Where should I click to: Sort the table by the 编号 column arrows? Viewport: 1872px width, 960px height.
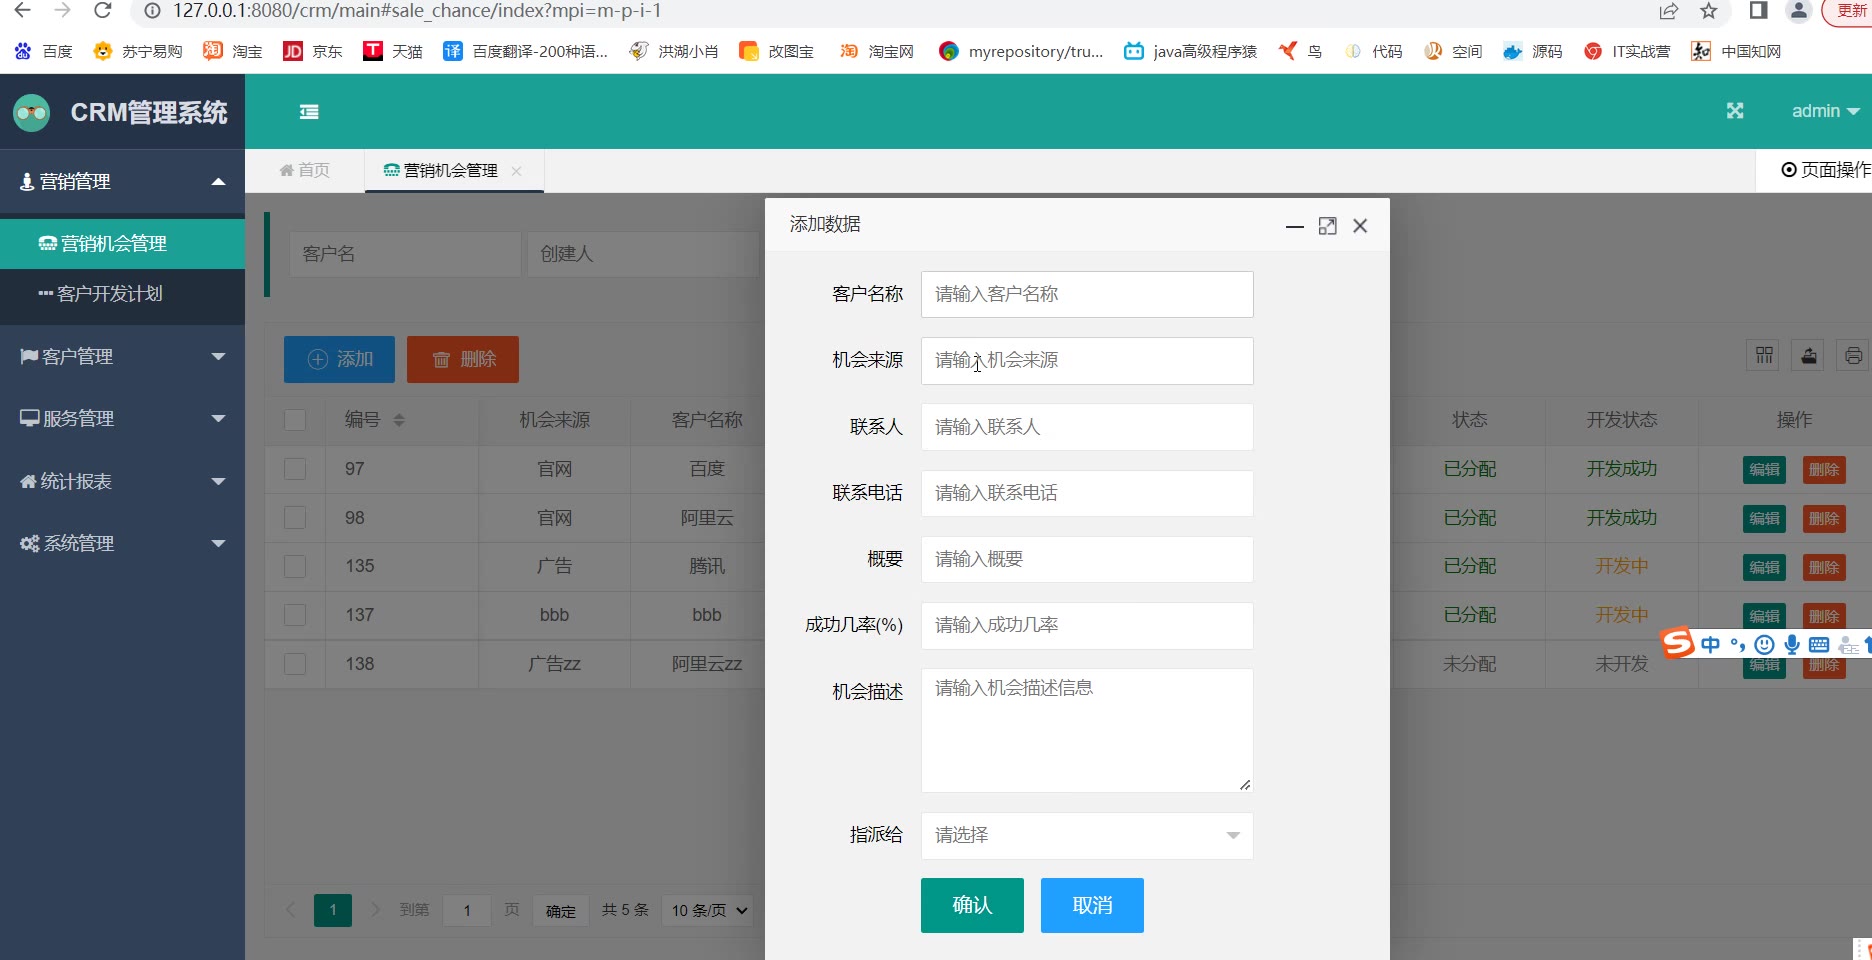coord(399,420)
